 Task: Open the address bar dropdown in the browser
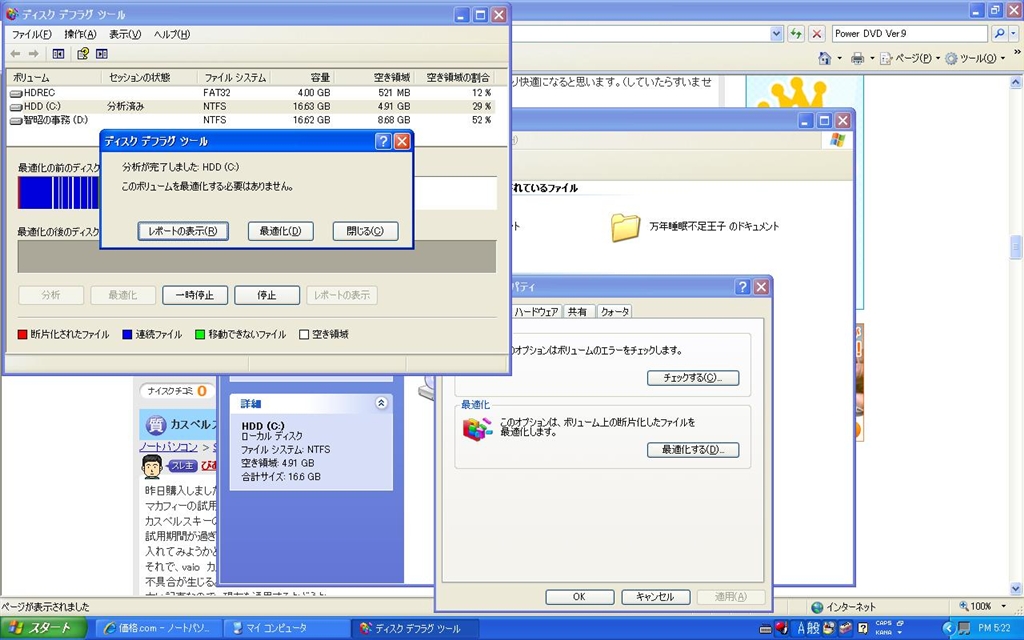pyautogui.click(x=776, y=33)
